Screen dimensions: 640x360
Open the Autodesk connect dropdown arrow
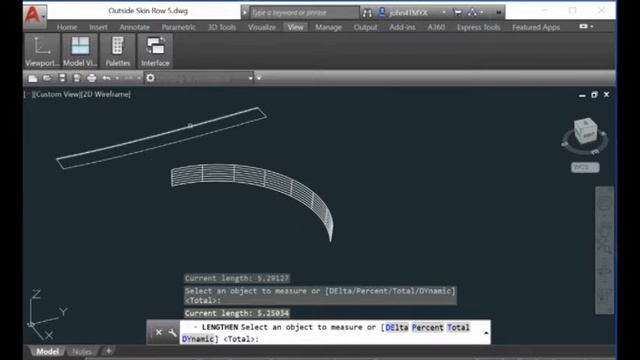pos(482,13)
